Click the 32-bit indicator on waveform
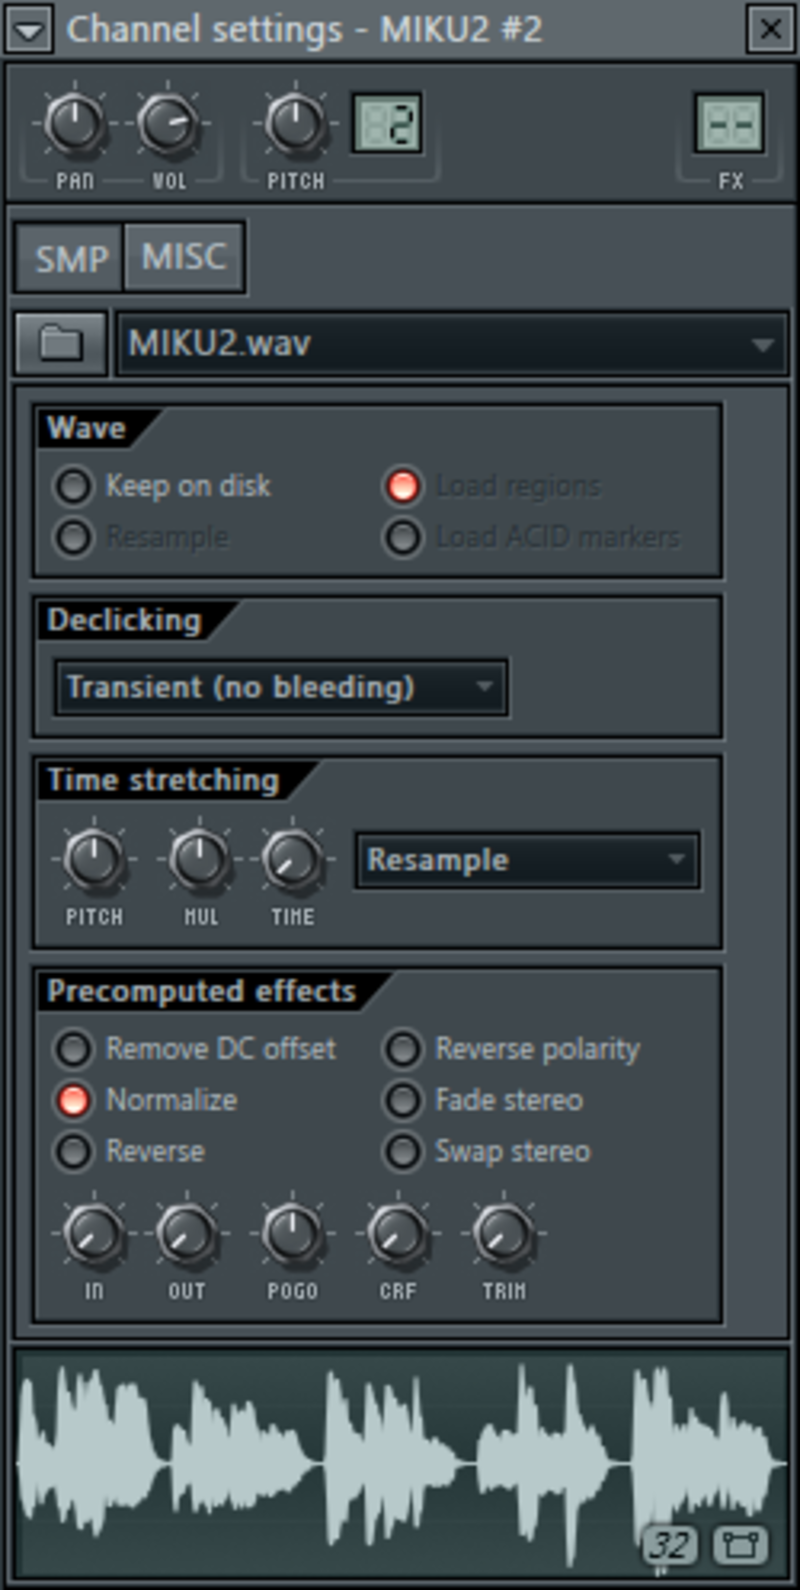Viewport: 800px width, 1590px height. [670, 1545]
